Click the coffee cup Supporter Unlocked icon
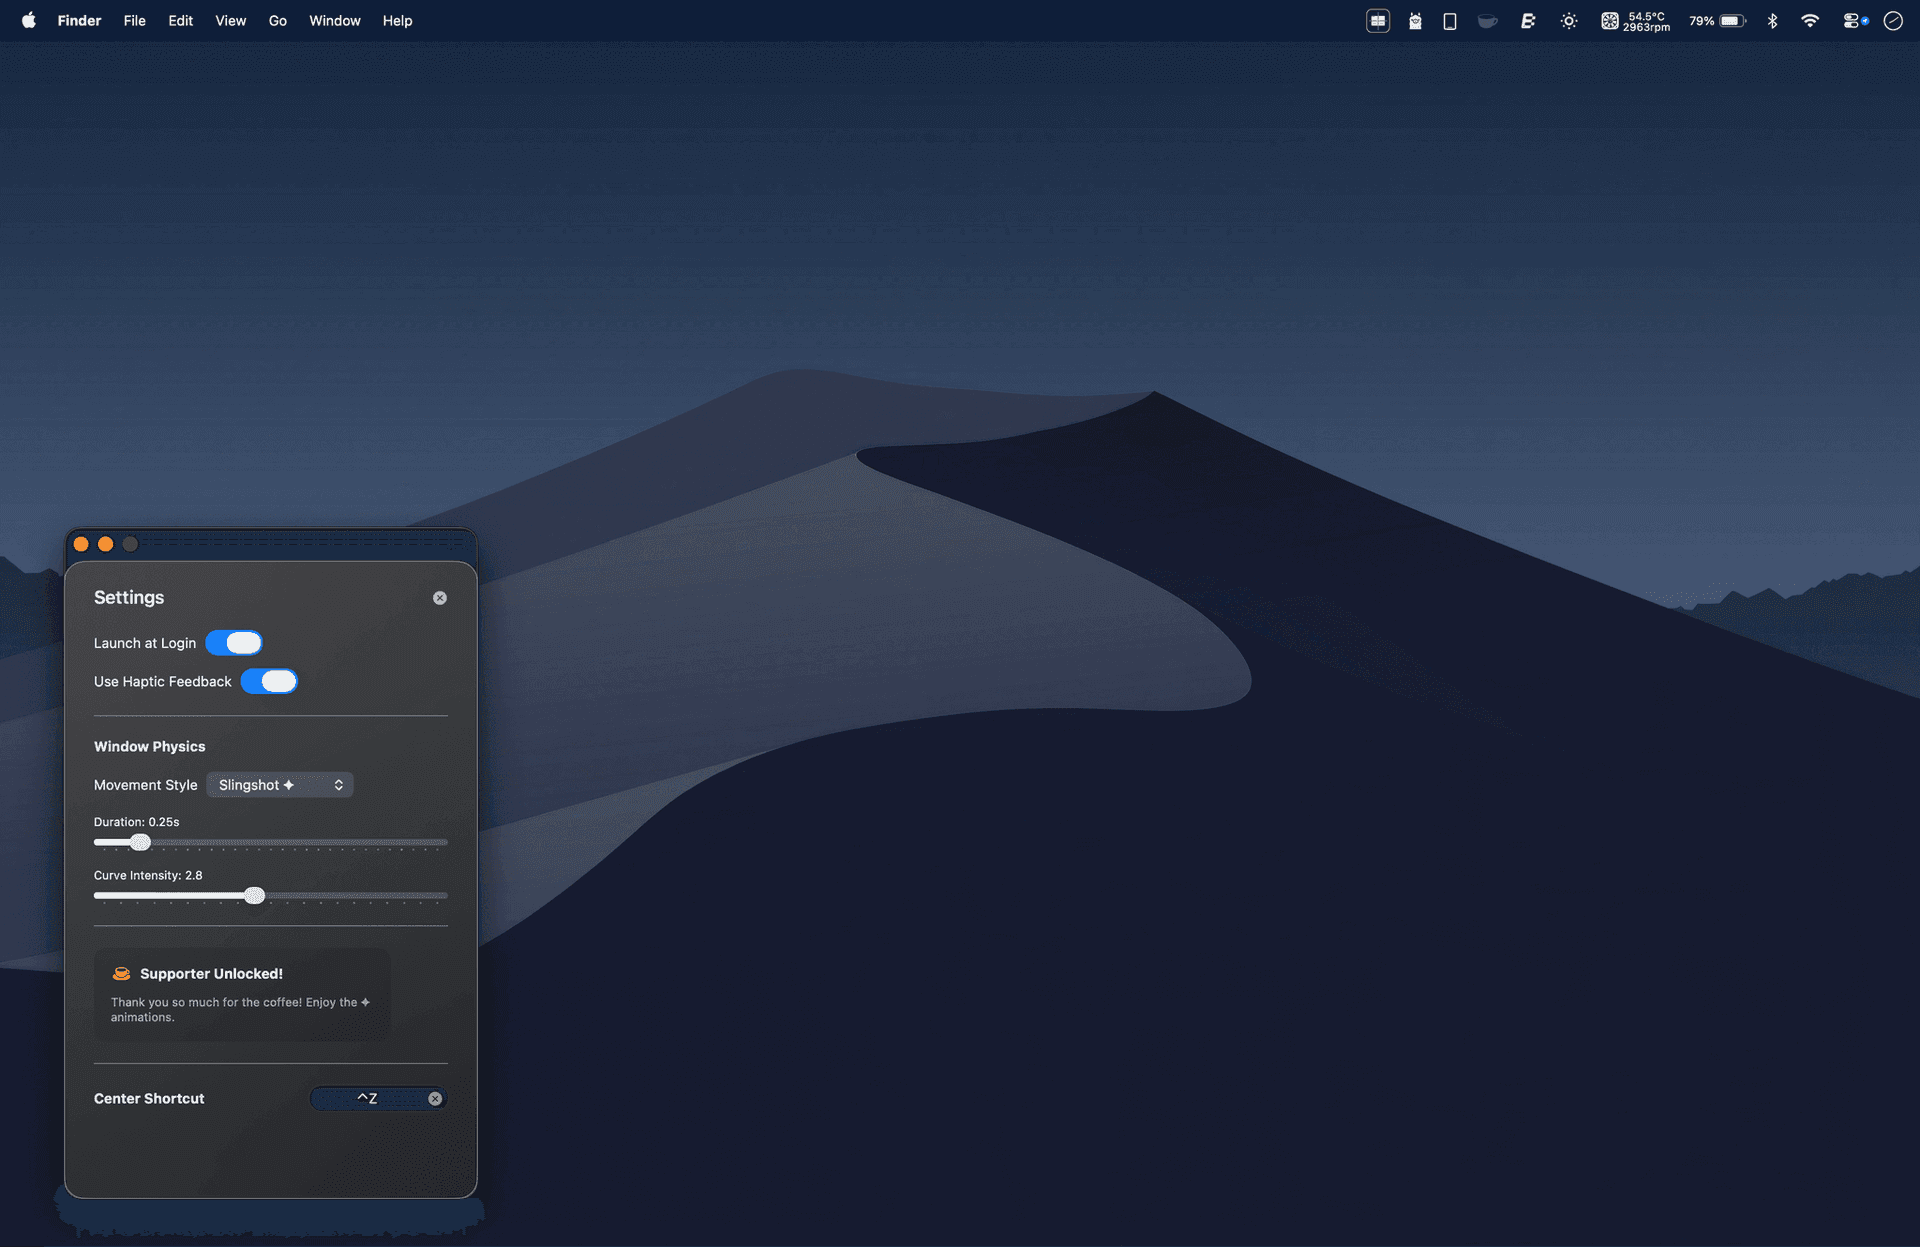 click(x=121, y=974)
